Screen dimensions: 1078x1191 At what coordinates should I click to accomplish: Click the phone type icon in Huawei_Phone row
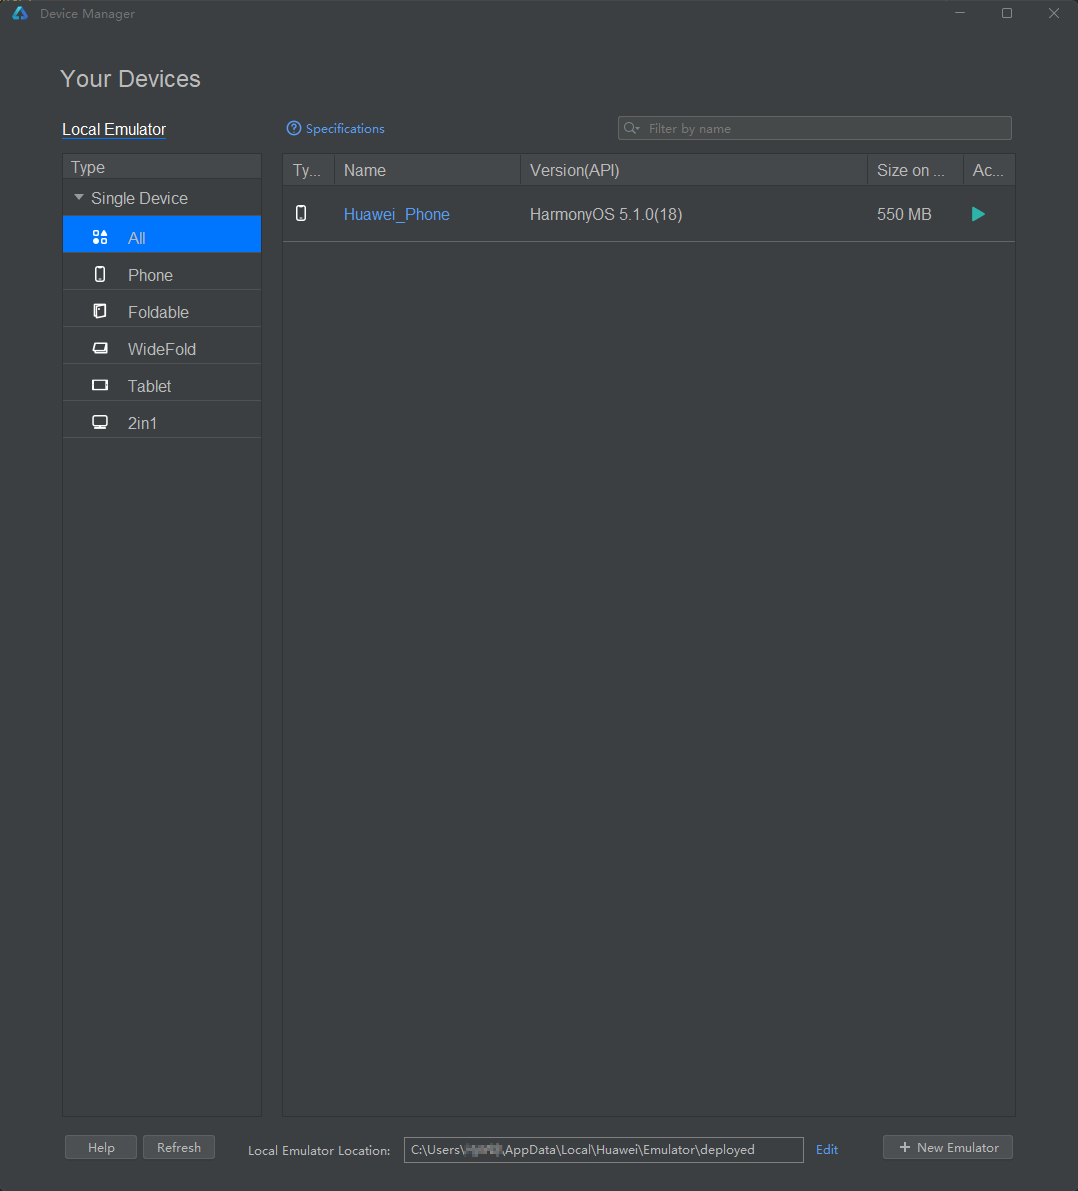tap(302, 213)
